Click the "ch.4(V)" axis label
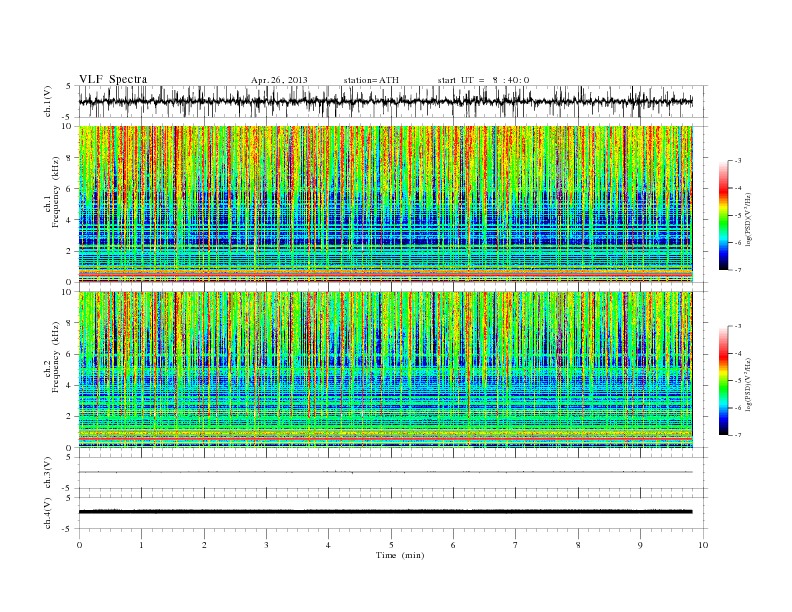This screenshot has height=612, width=792. 48,513
